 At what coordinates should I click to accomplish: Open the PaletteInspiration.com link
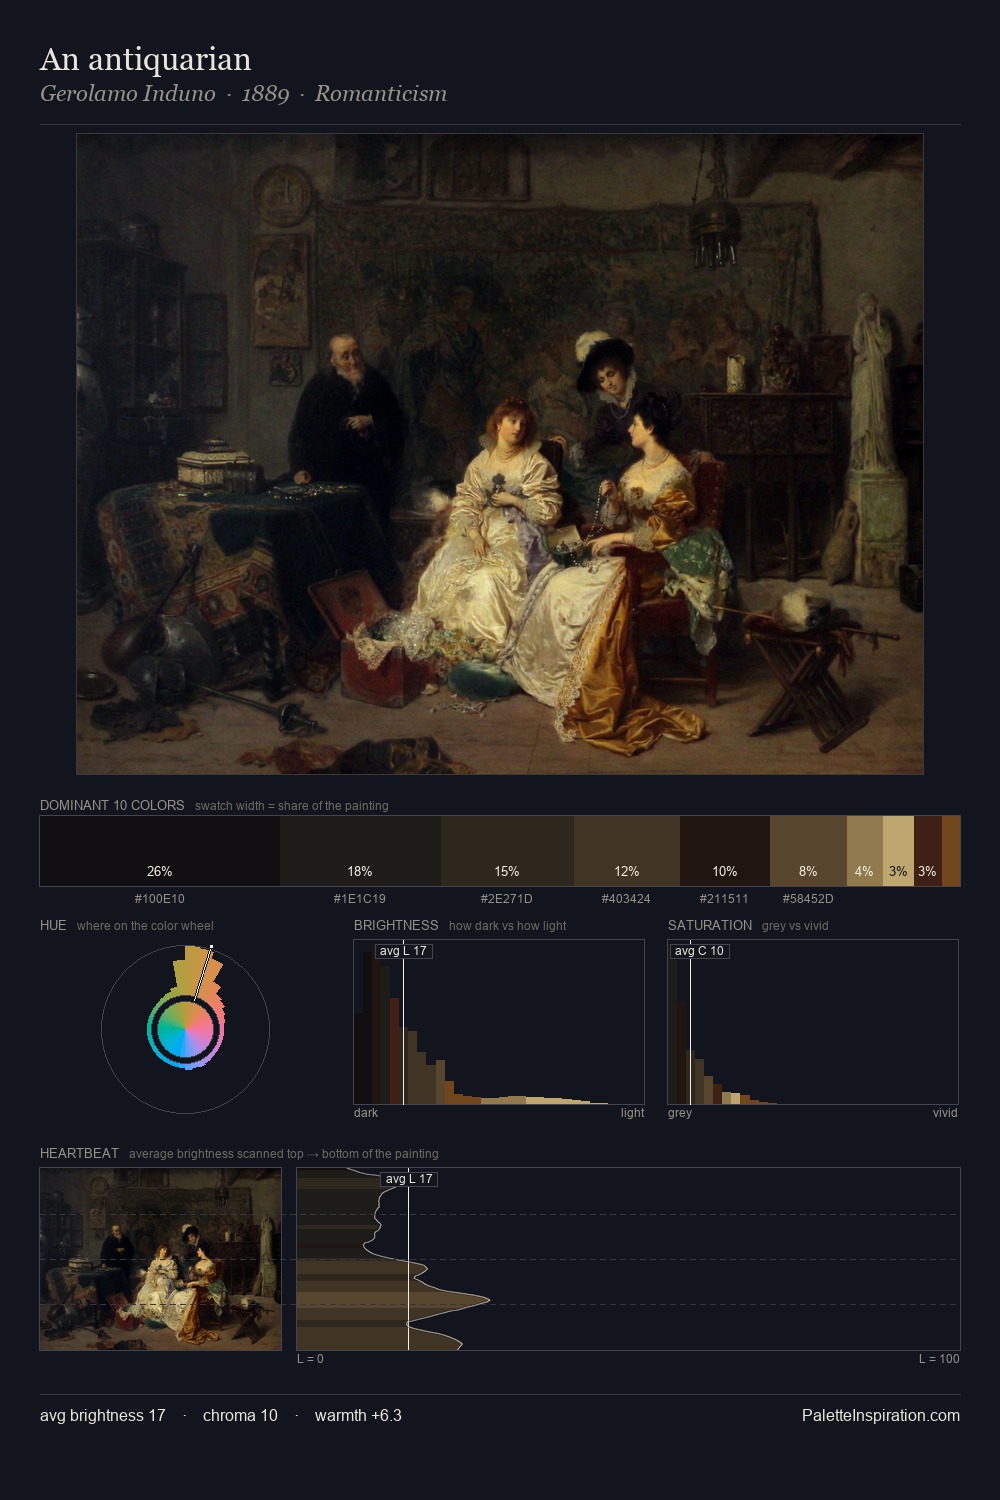[x=881, y=1415]
